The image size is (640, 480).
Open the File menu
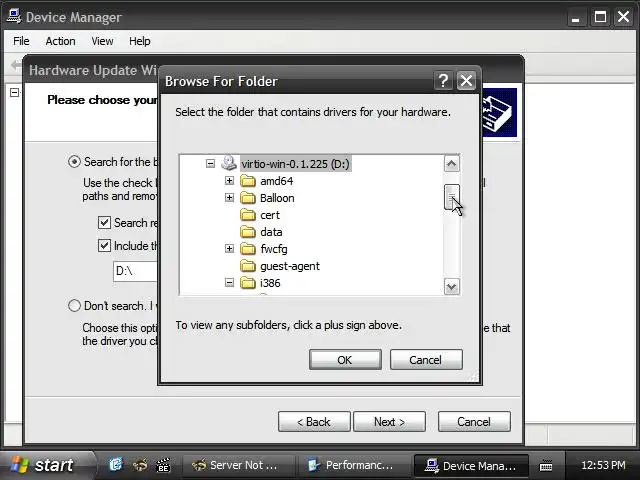[x=21, y=41]
